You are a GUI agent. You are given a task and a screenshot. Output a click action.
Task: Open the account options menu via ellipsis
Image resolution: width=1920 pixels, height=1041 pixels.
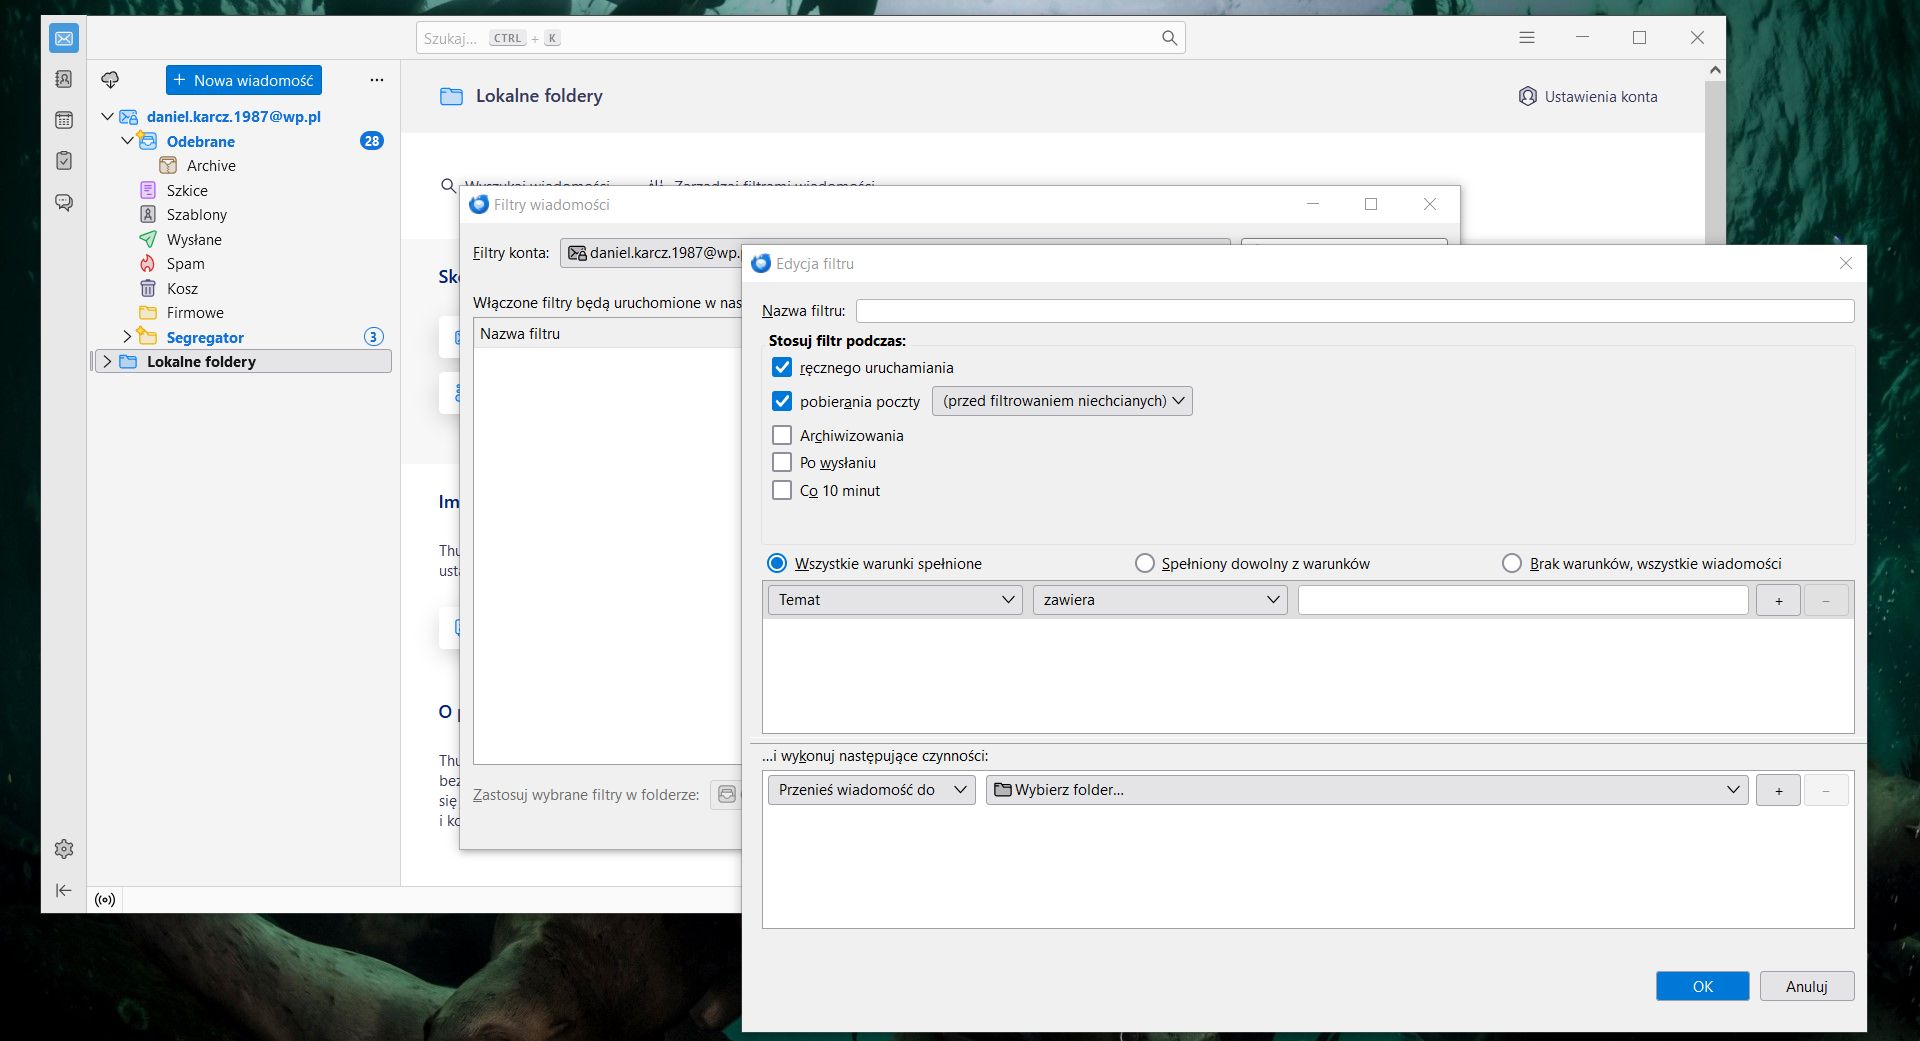(x=376, y=80)
